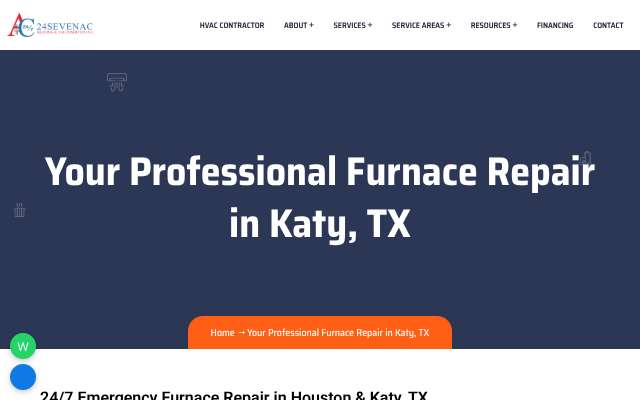
Task: Expand the Services menu
Action: point(353,25)
